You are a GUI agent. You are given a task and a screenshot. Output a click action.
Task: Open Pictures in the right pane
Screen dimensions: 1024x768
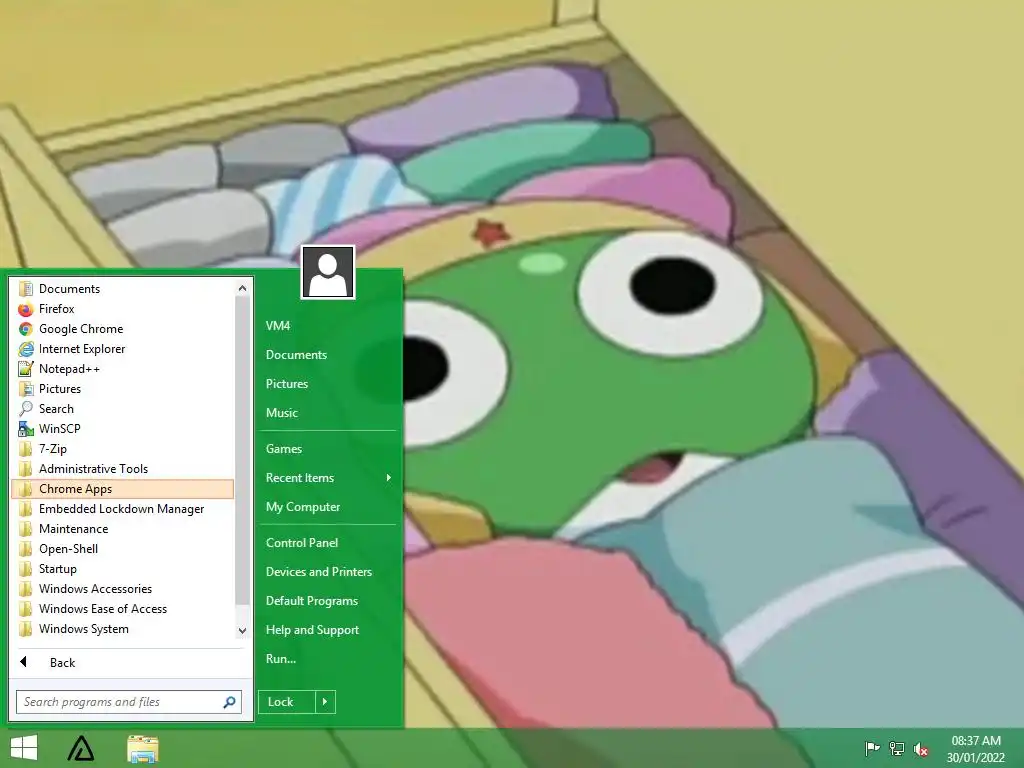pos(287,384)
